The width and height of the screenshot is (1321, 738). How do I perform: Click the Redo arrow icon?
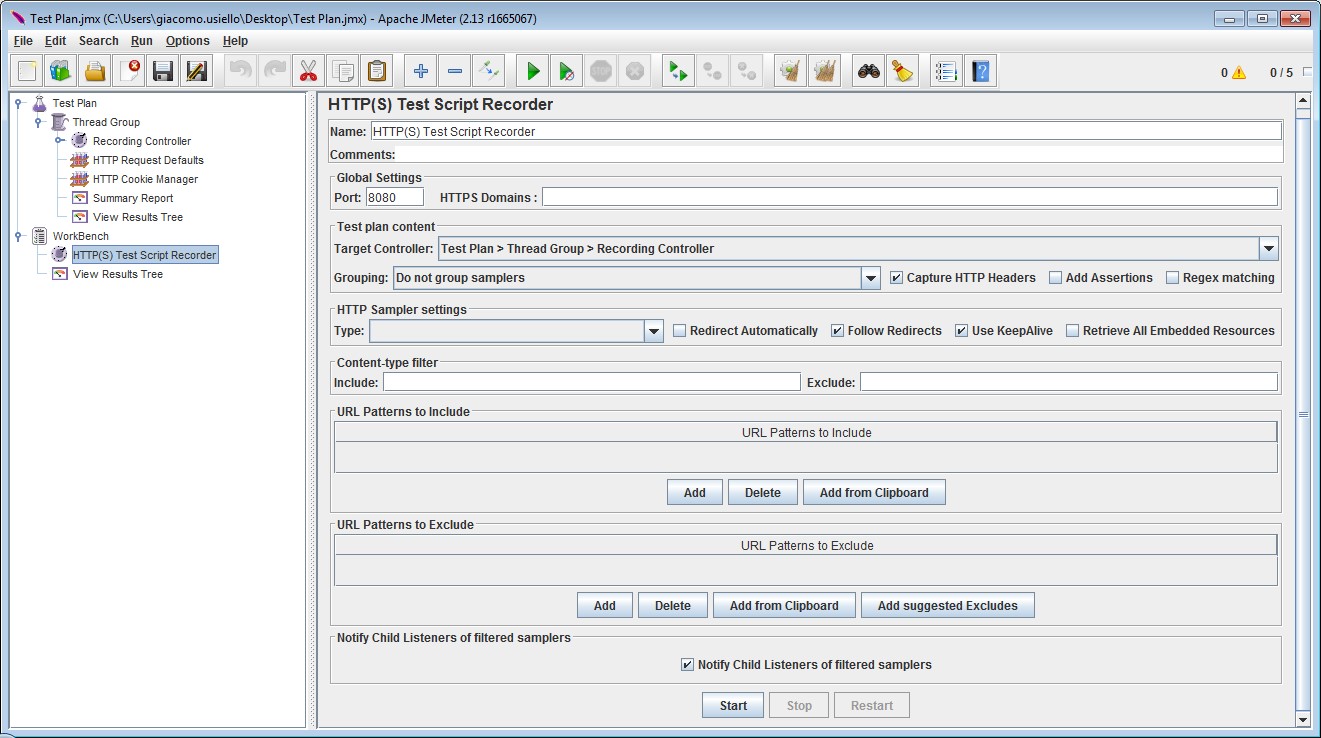tap(274, 71)
